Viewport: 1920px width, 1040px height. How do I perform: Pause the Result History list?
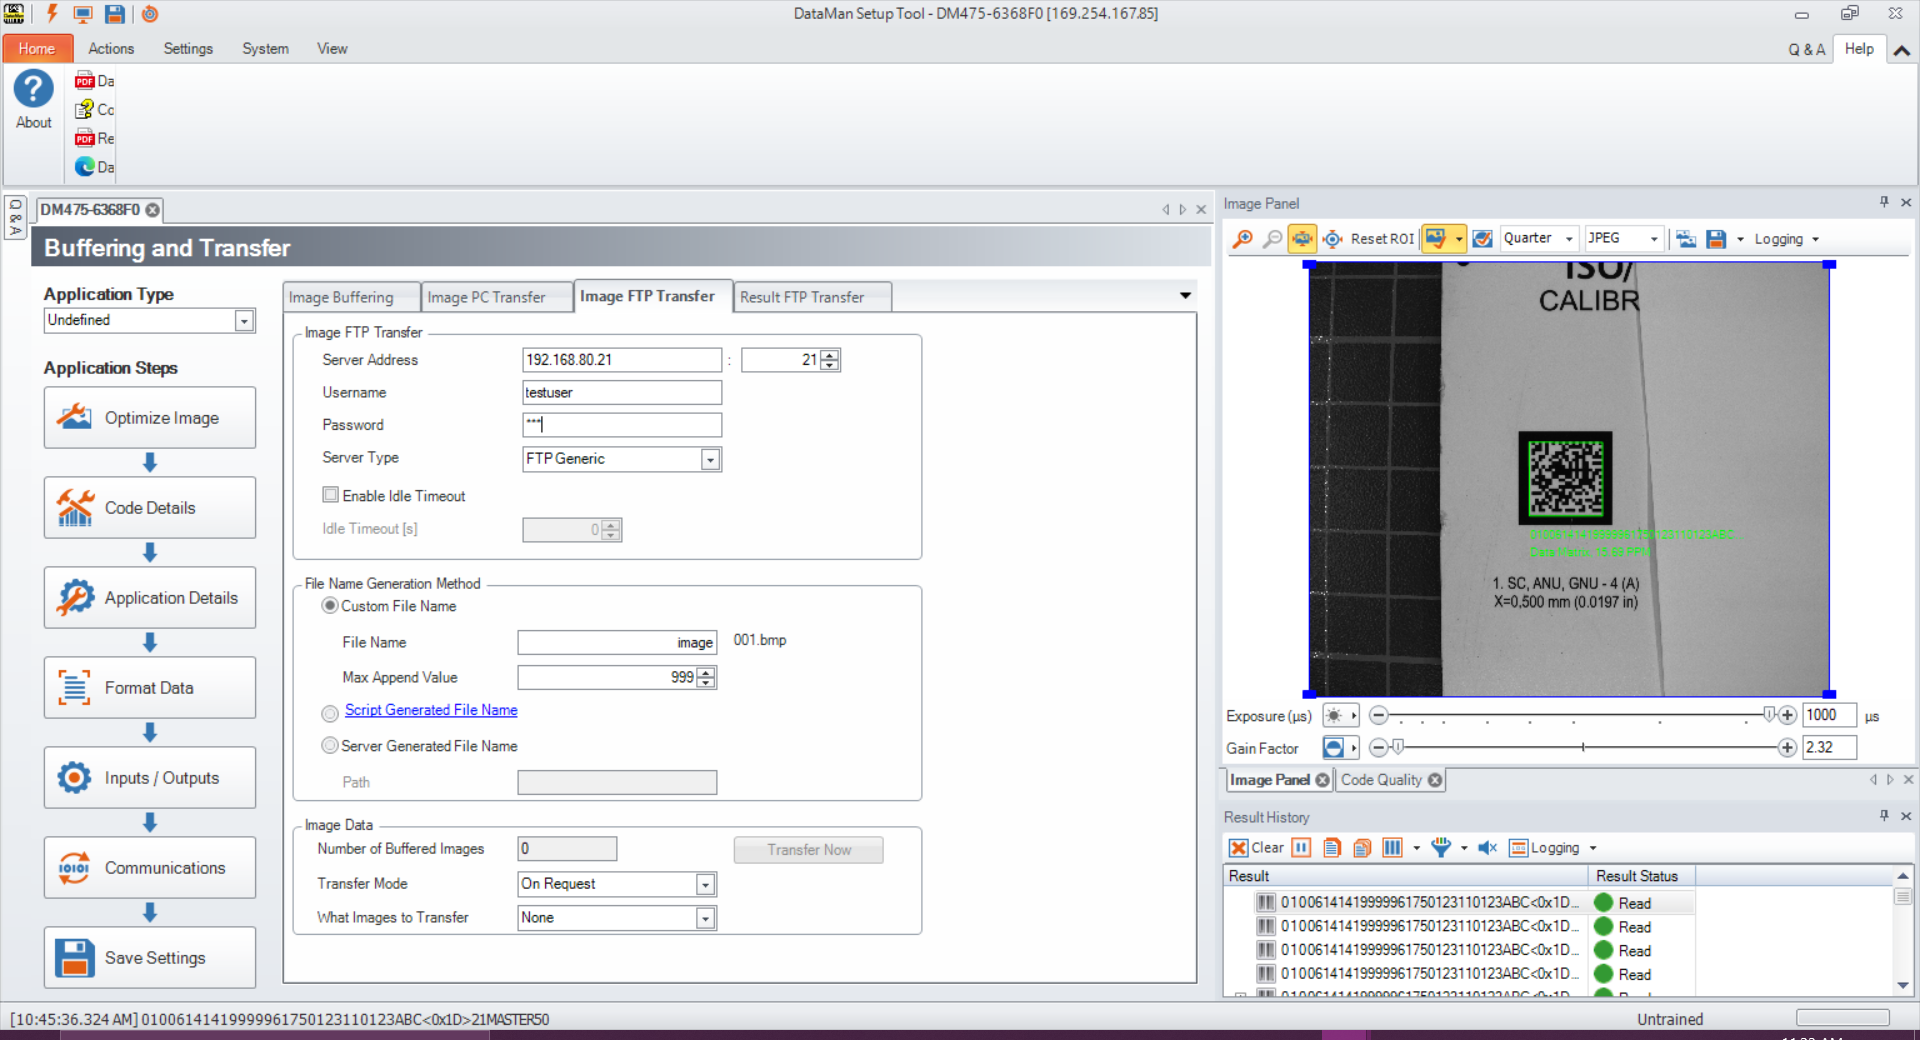click(x=1301, y=848)
